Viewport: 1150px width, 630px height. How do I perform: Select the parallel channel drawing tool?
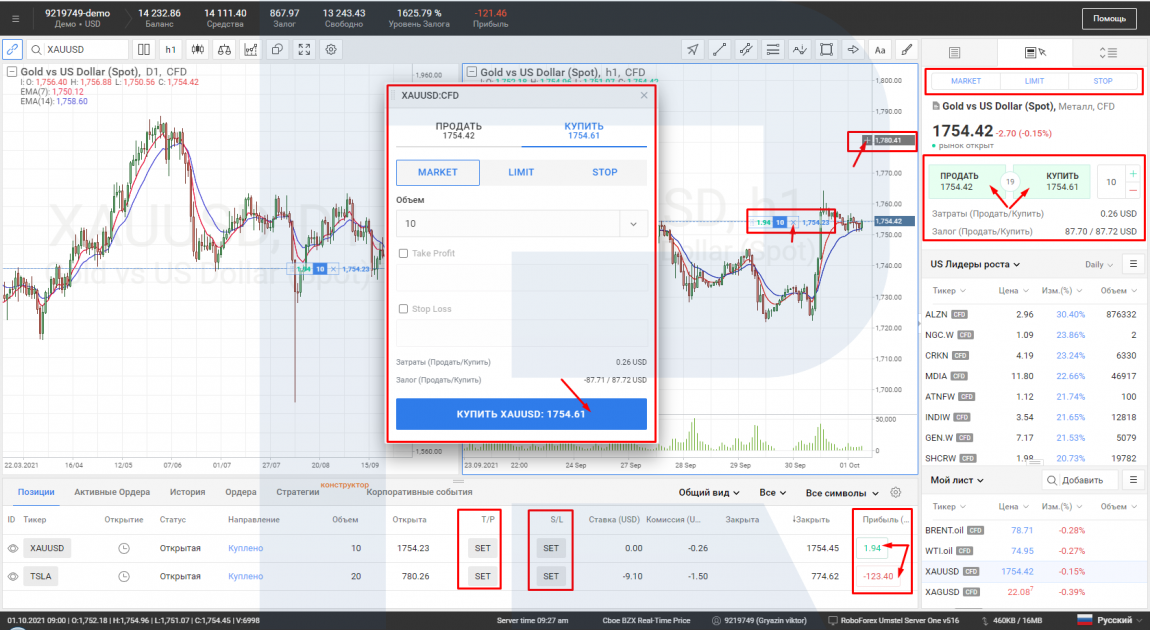point(746,49)
